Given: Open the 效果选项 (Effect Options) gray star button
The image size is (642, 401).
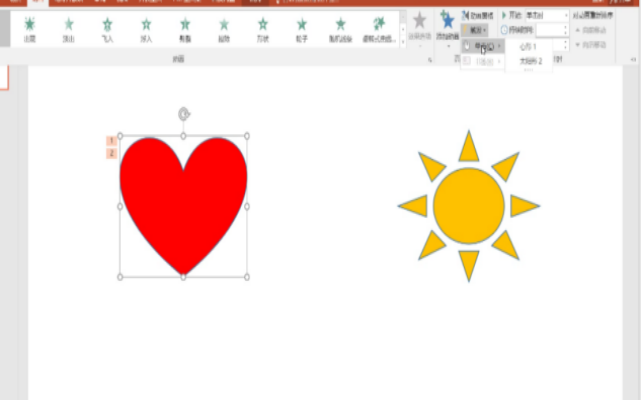Looking at the screenshot, I should coord(420,27).
